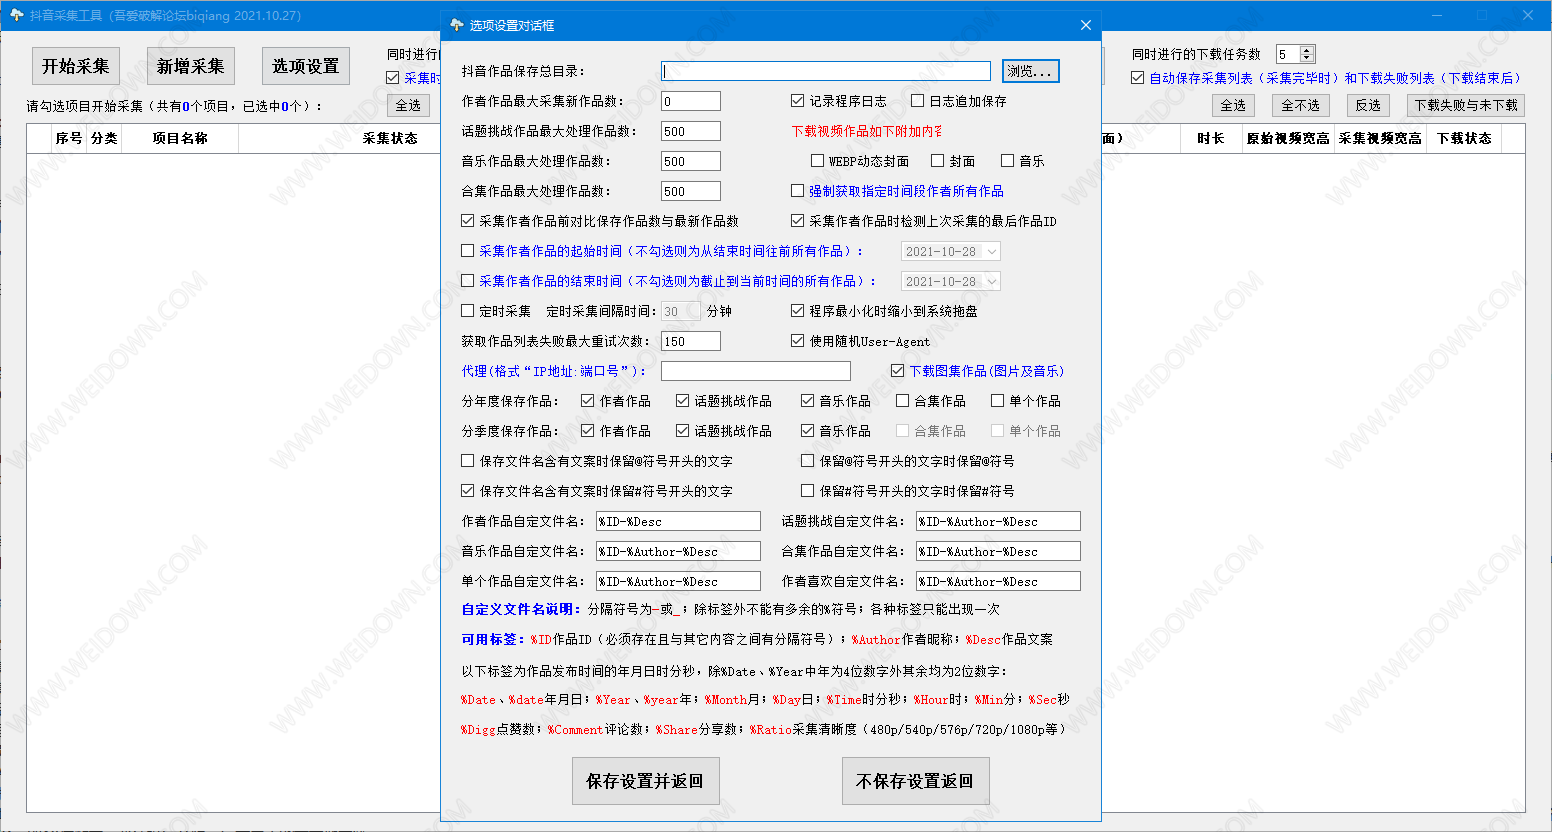Enable 保留@符号开头的文字时保留@符号
This screenshot has height=832, width=1552.
click(x=808, y=461)
